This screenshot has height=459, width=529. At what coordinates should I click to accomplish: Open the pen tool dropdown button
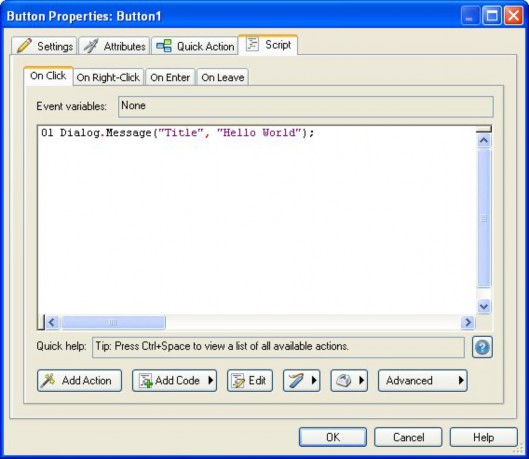[302, 380]
